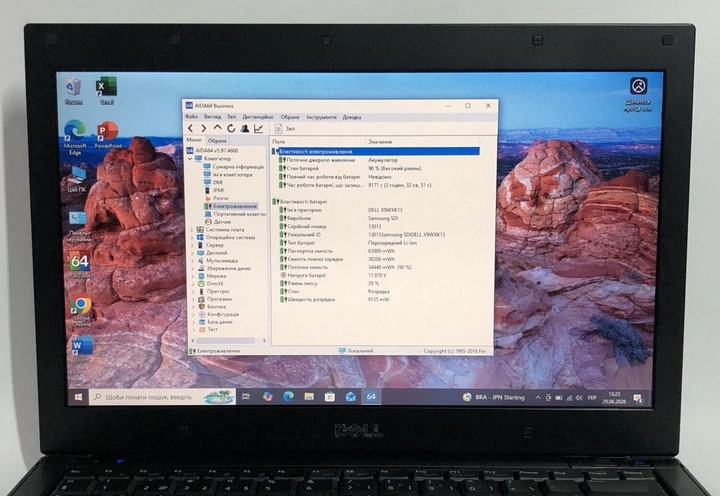Open the Інструменти menu
This screenshot has height=496, width=720.
pyautogui.click(x=321, y=117)
